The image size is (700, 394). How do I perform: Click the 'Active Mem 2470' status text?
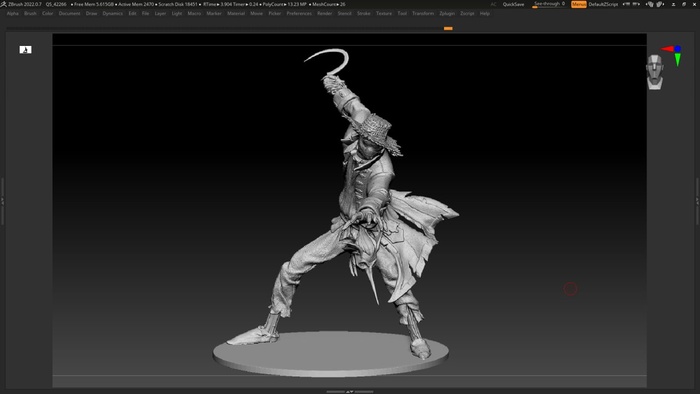[136, 4]
